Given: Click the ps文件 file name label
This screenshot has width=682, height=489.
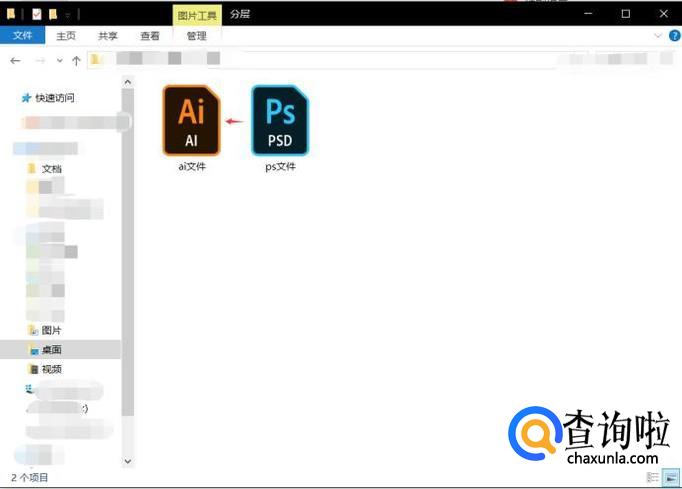Looking at the screenshot, I should [x=281, y=166].
